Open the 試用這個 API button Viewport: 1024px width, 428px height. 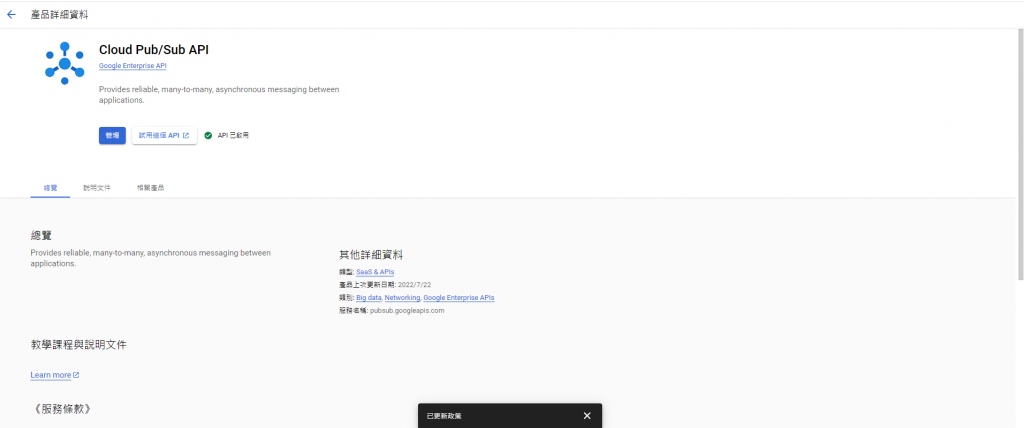(164, 135)
